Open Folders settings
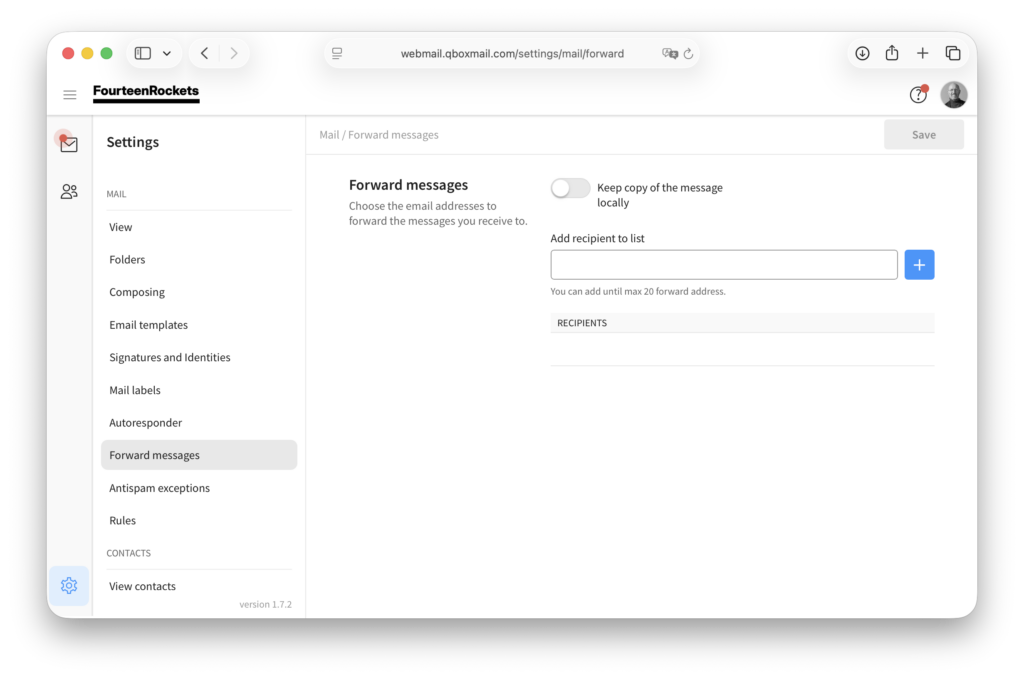Image resolution: width=1024 pixels, height=680 pixels. pyautogui.click(x=199, y=259)
